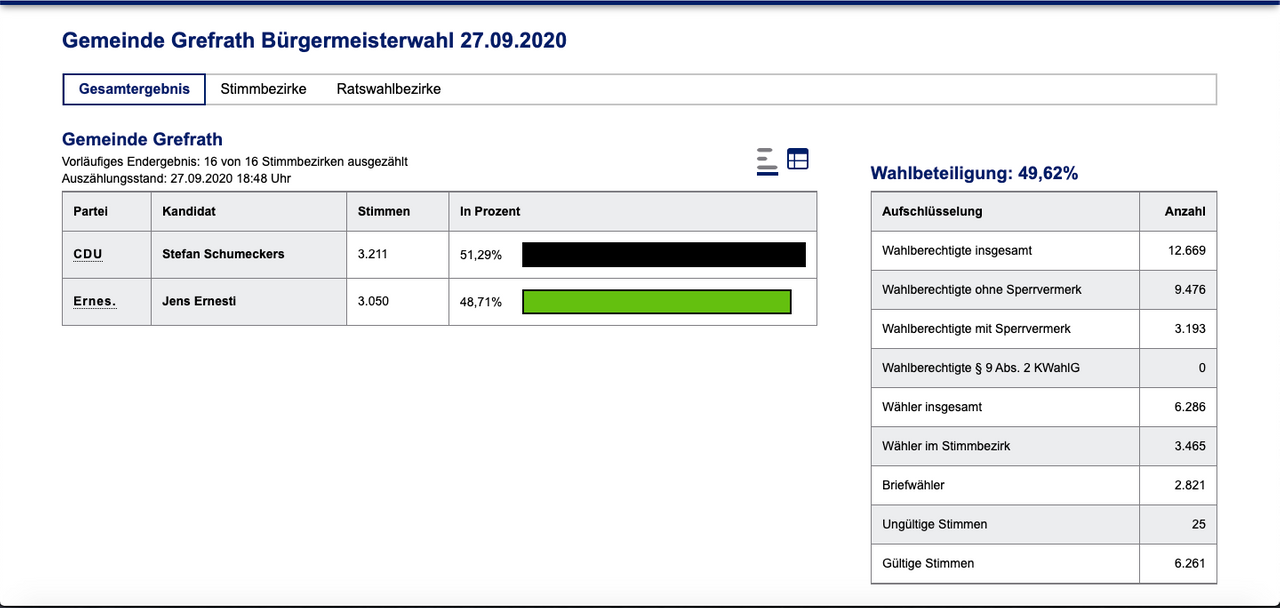Select candidate name Stefan Schumeckers

pyautogui.click(x=223, y=254)
